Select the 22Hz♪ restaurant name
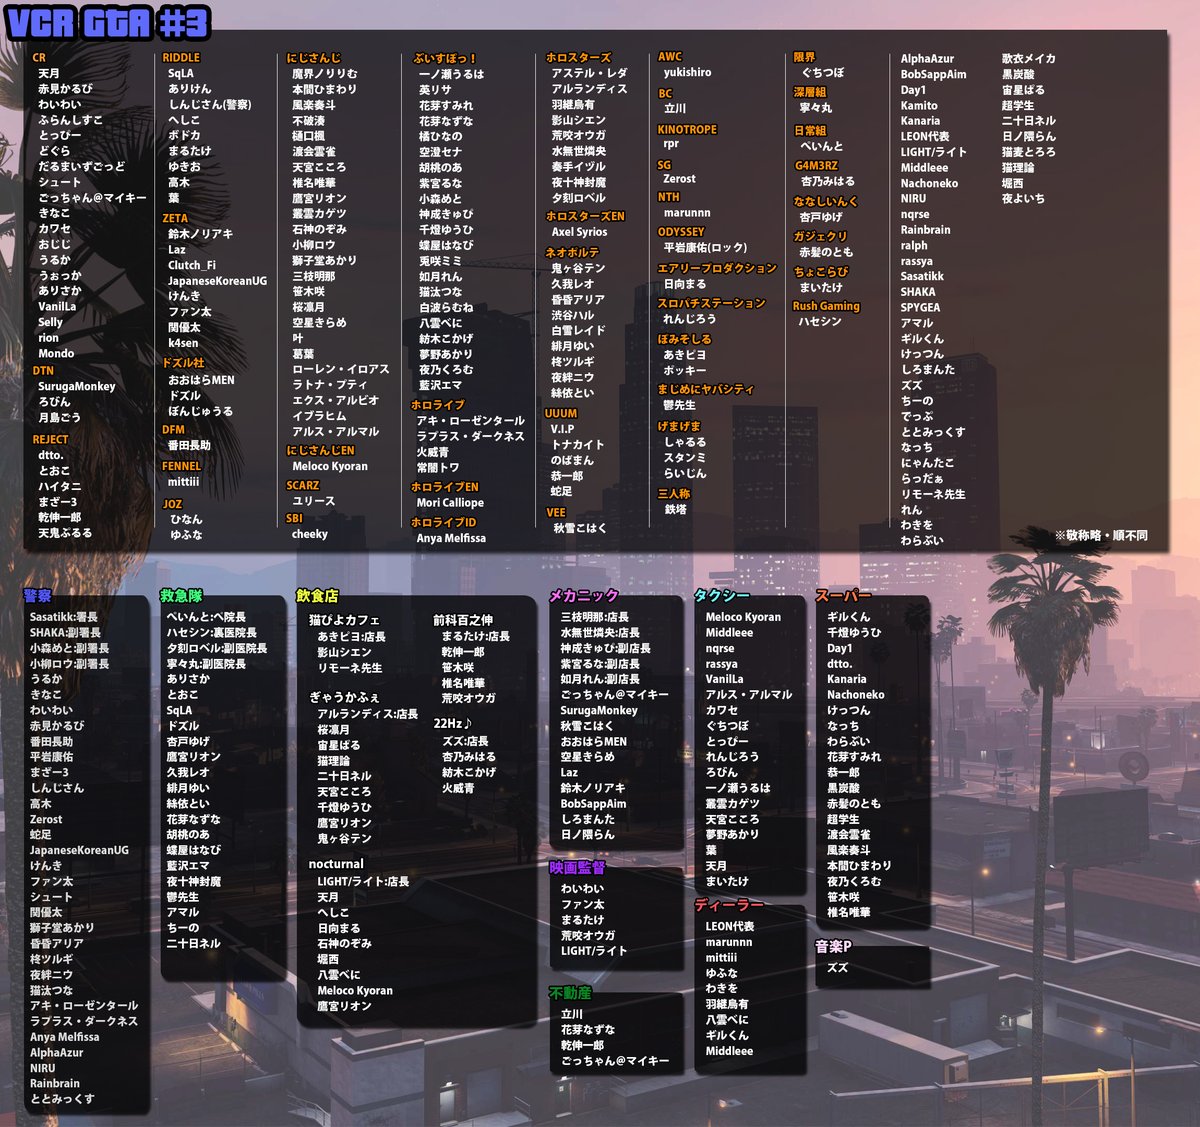The width and height of the screenshot is (1200, 1127). [453, 723]
